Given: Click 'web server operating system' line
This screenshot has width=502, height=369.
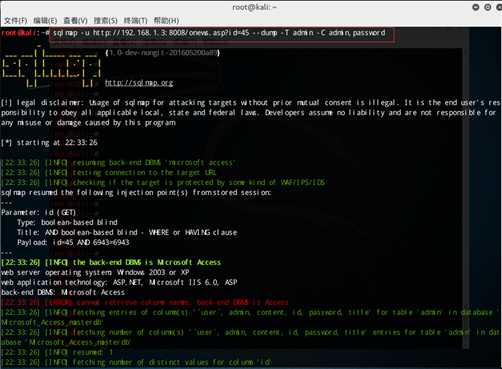Looking at the screenshot, I should coord(95,272).
